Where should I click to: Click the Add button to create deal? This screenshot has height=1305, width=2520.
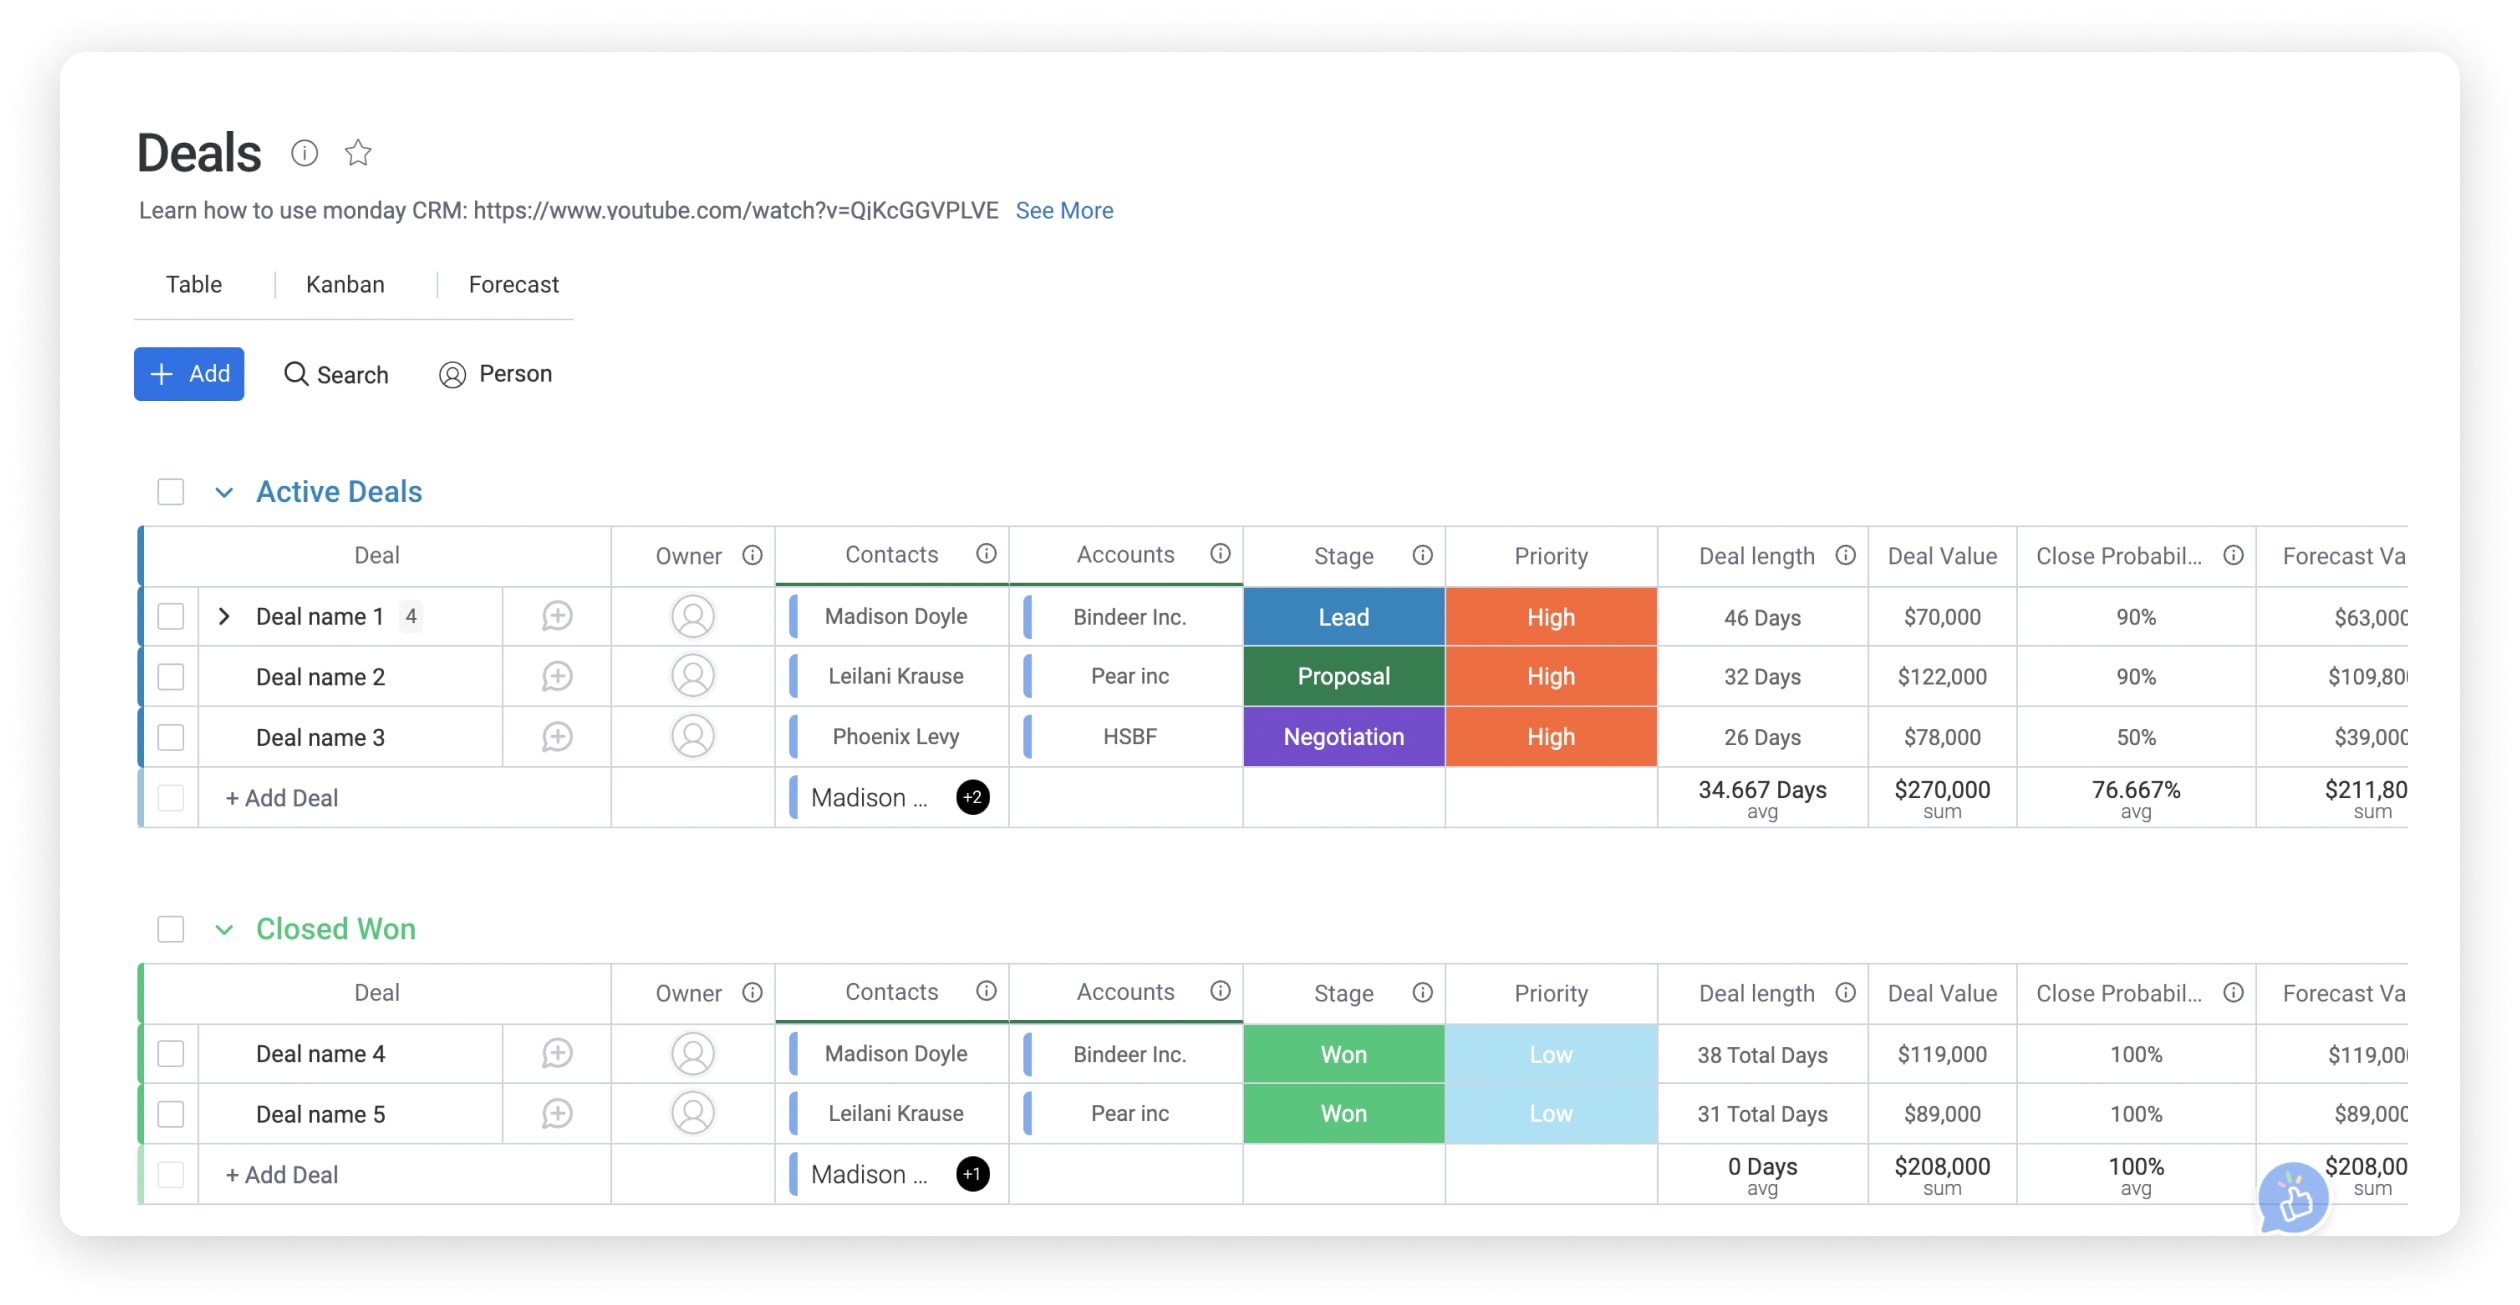click(x=188, y=373)
